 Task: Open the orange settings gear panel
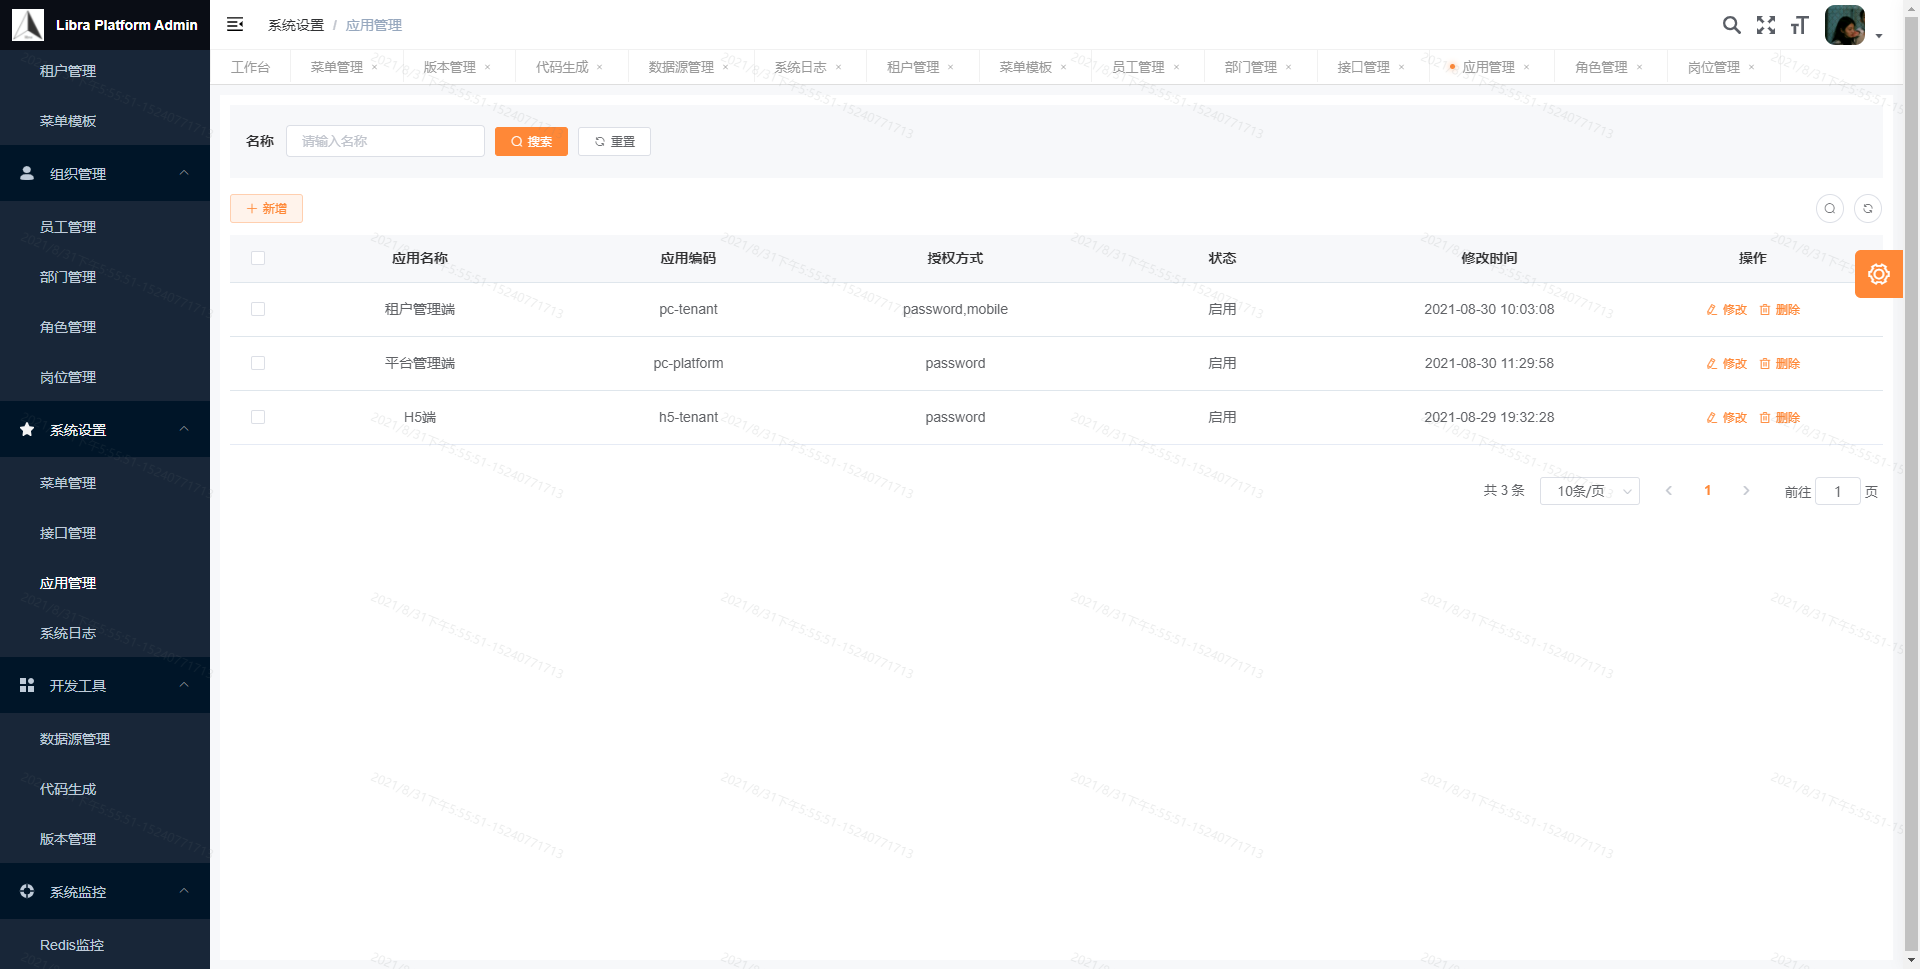(1879, 274)
